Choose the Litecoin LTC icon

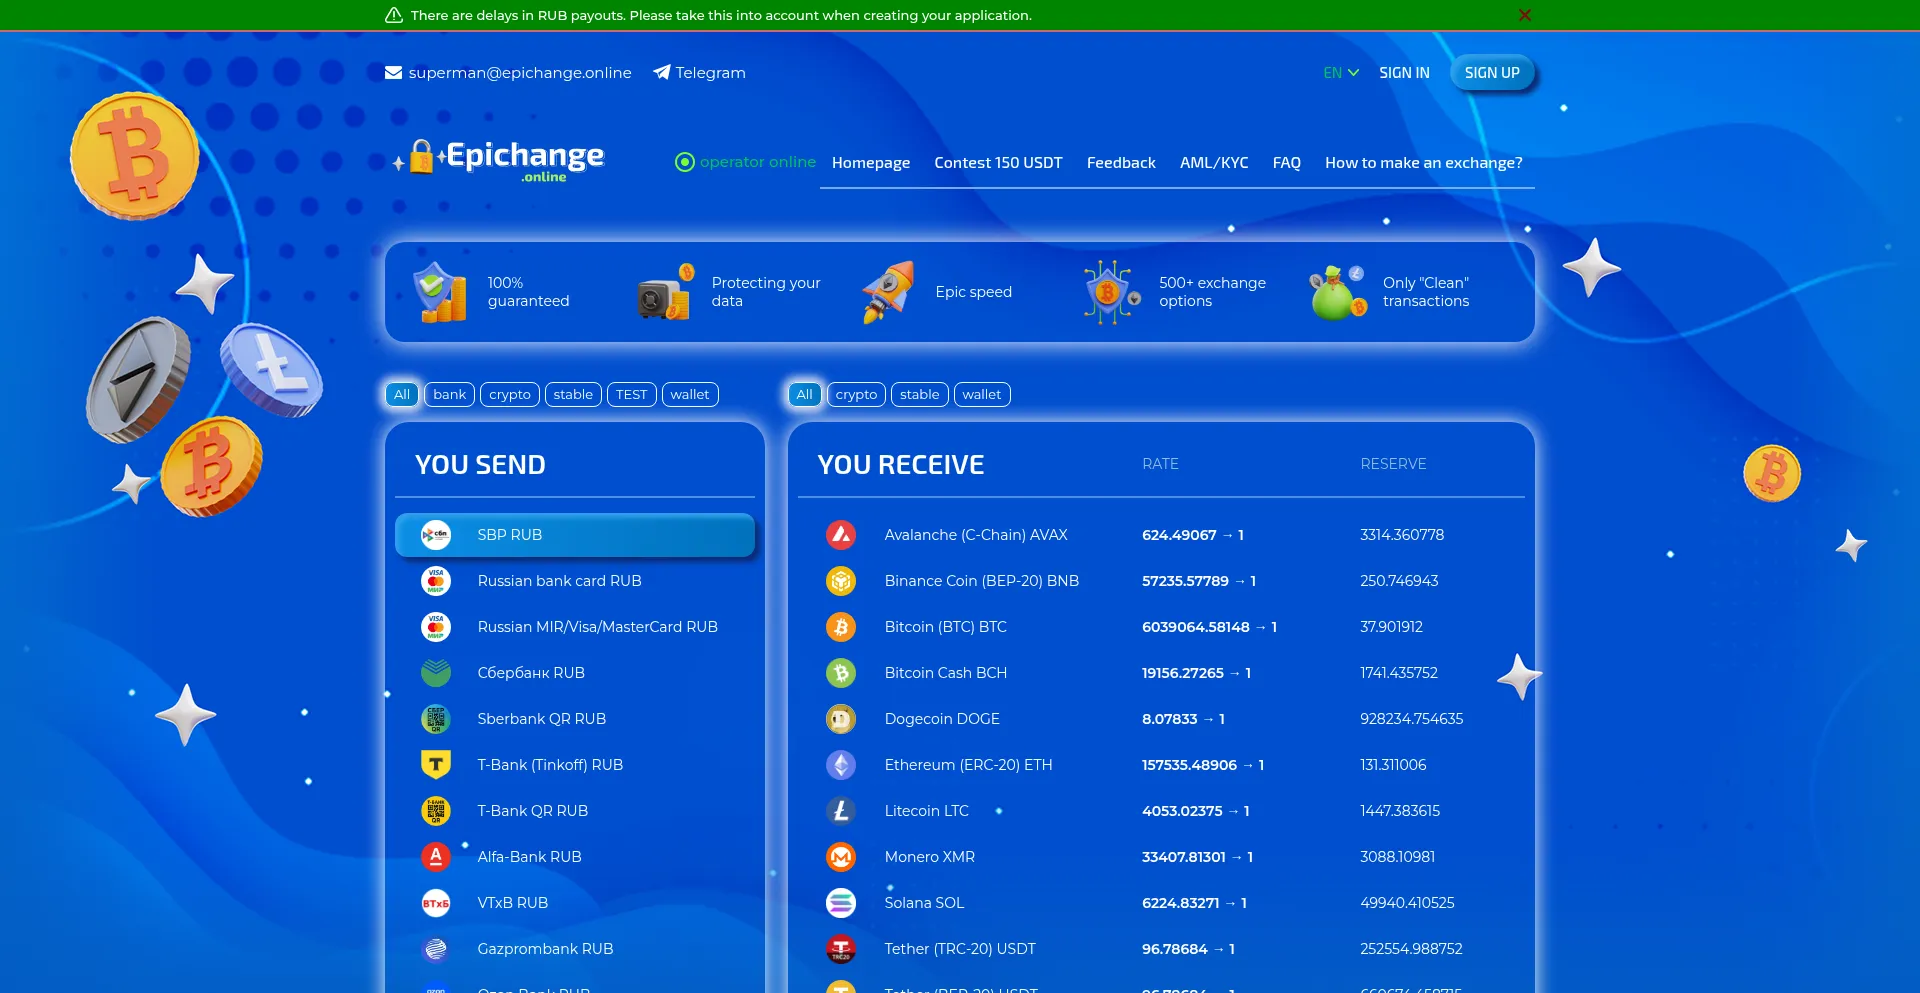pyautogui.click(x=841, y=811)
